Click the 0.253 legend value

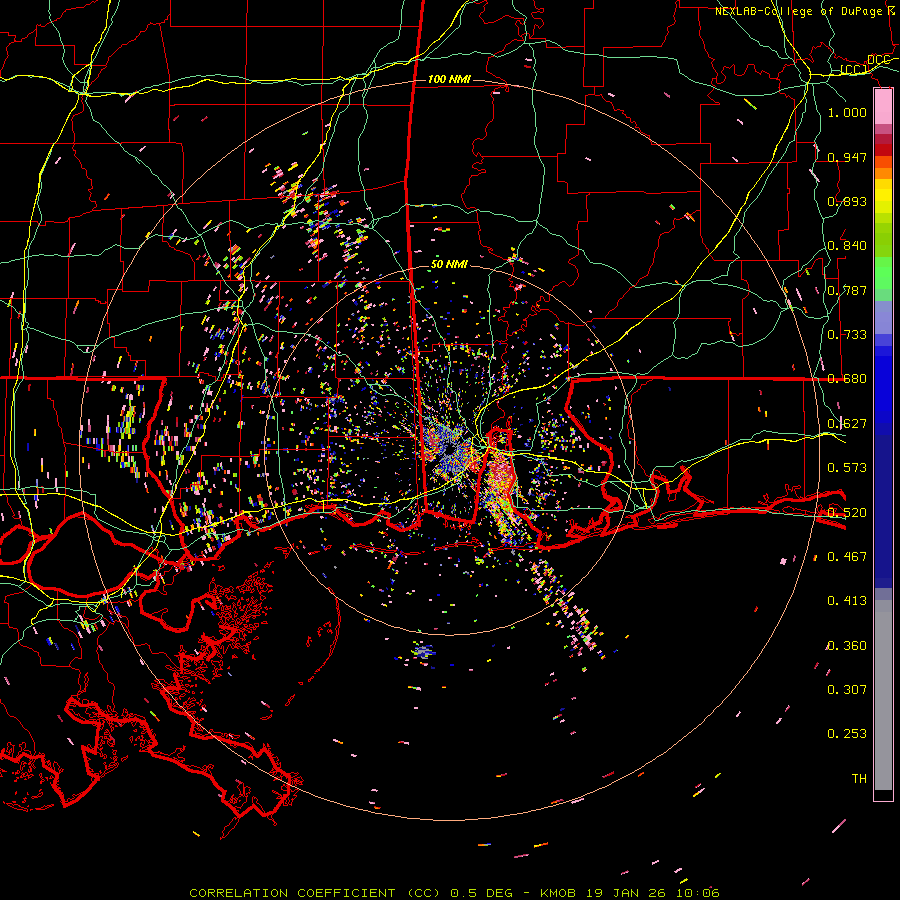click(847, 734)
